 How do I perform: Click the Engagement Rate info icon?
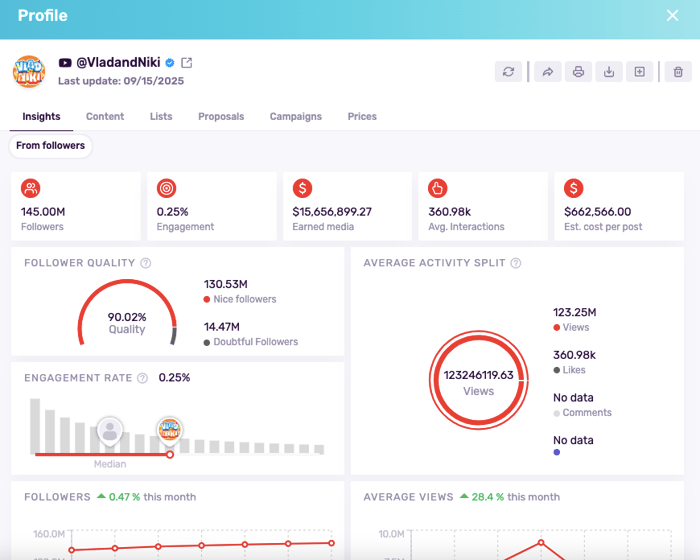tap(142, 378)
